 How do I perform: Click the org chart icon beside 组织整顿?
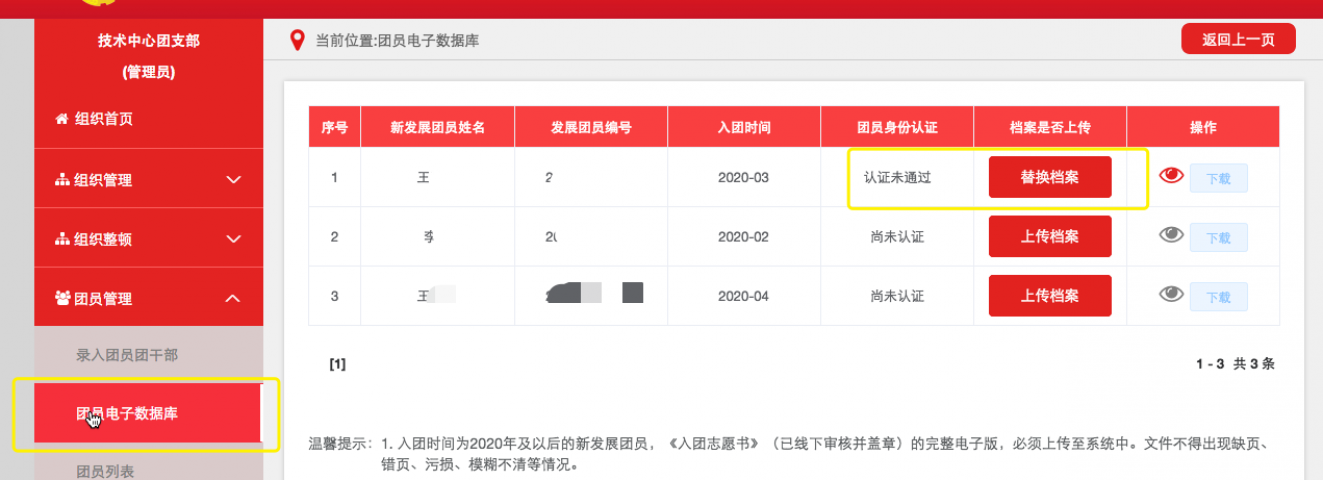pyautogui.click(x=62, y=240)
